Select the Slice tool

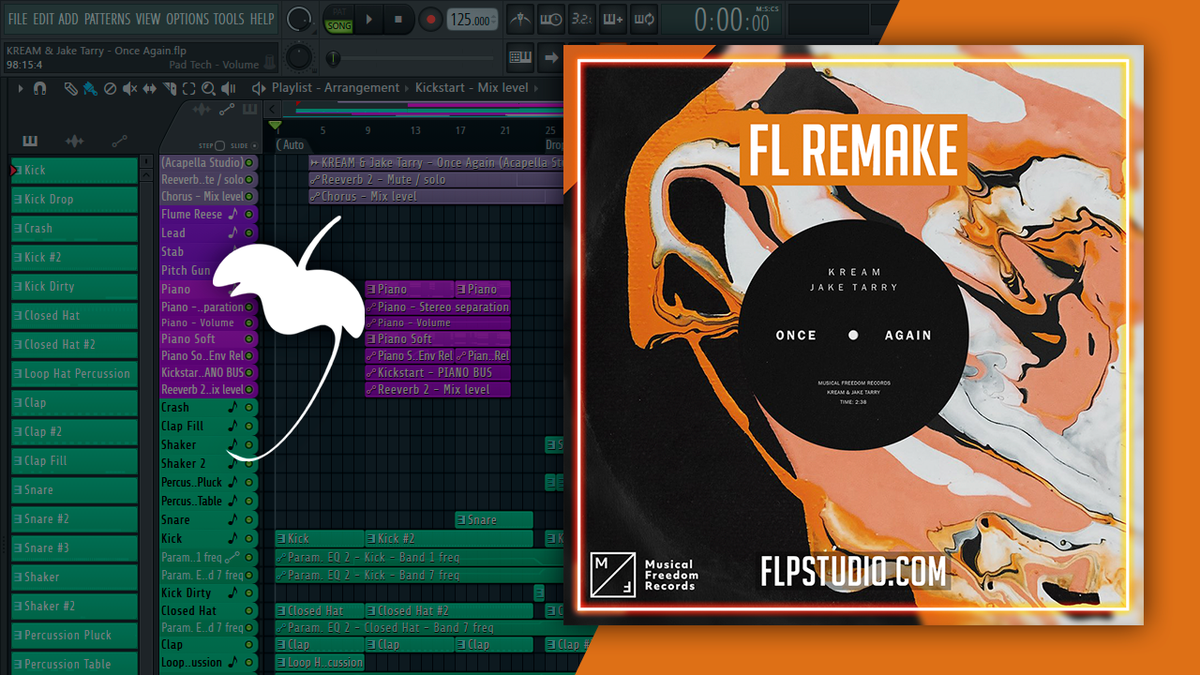pos(170,88)
